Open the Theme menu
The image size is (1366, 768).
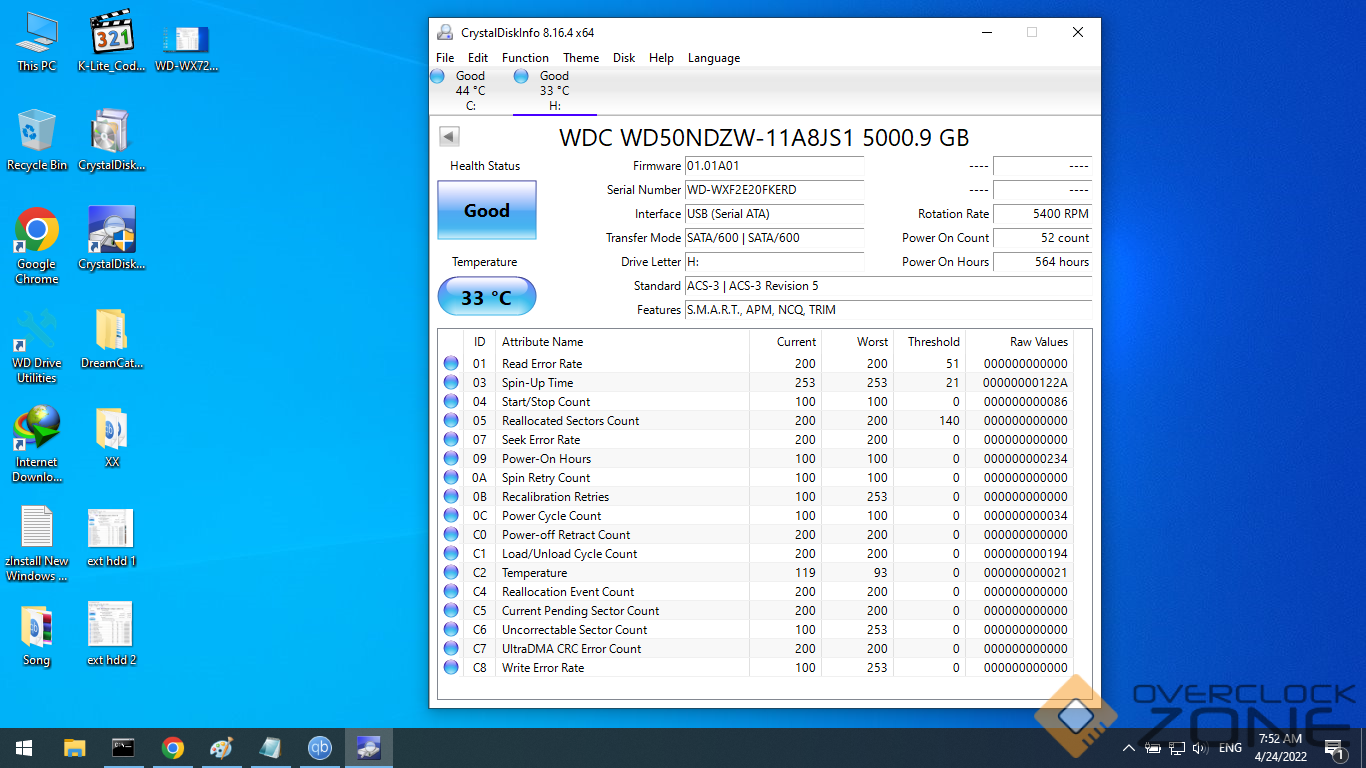[581, 58]
